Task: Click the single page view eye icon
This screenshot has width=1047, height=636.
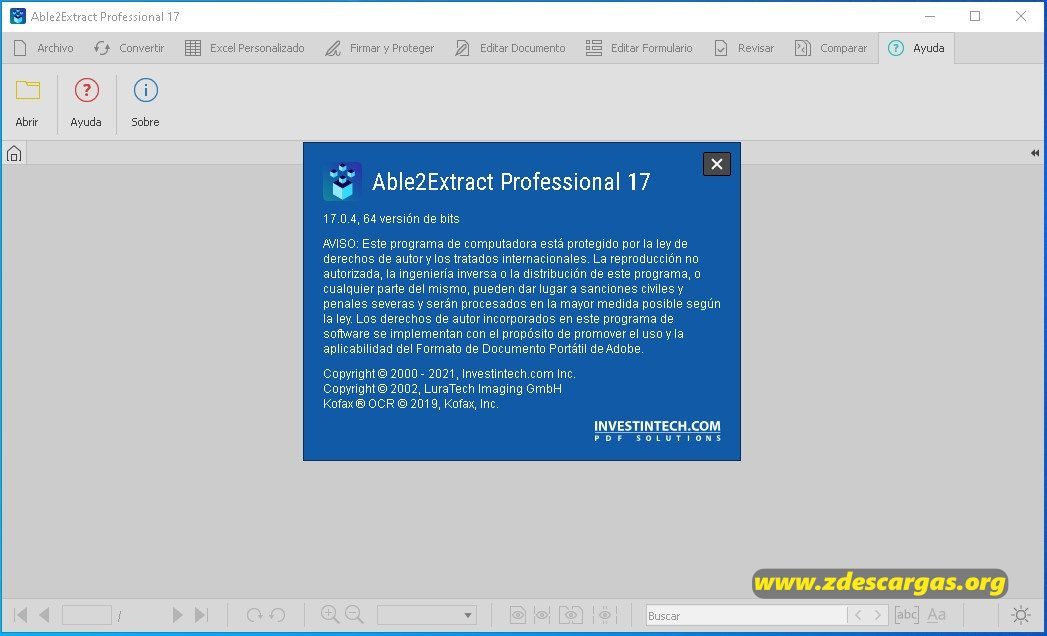Action: 517,615
